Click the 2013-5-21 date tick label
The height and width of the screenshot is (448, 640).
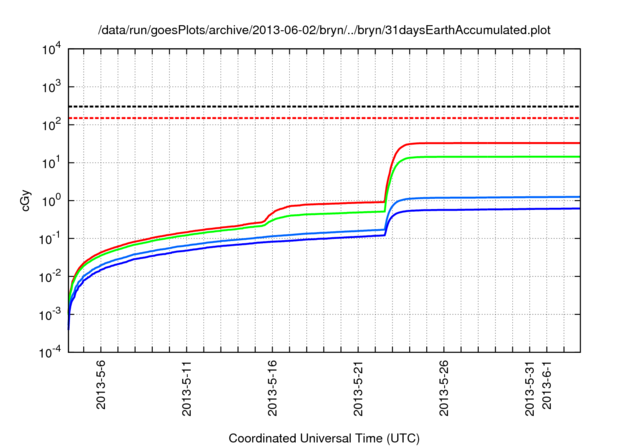[358, 388]
